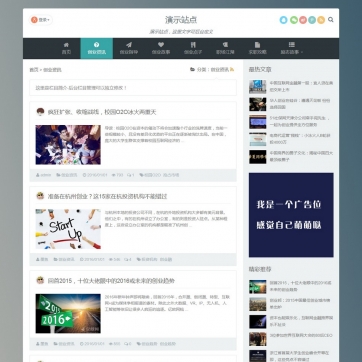This screenshot has height=362, width=362.
Task: Click the comment bubble icon in second article meta
Action: pyautogui.click(x=126, y=259)
